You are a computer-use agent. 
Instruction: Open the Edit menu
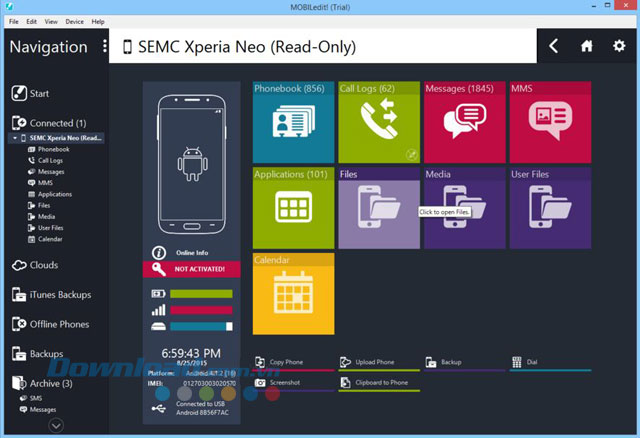coord(31,22)
